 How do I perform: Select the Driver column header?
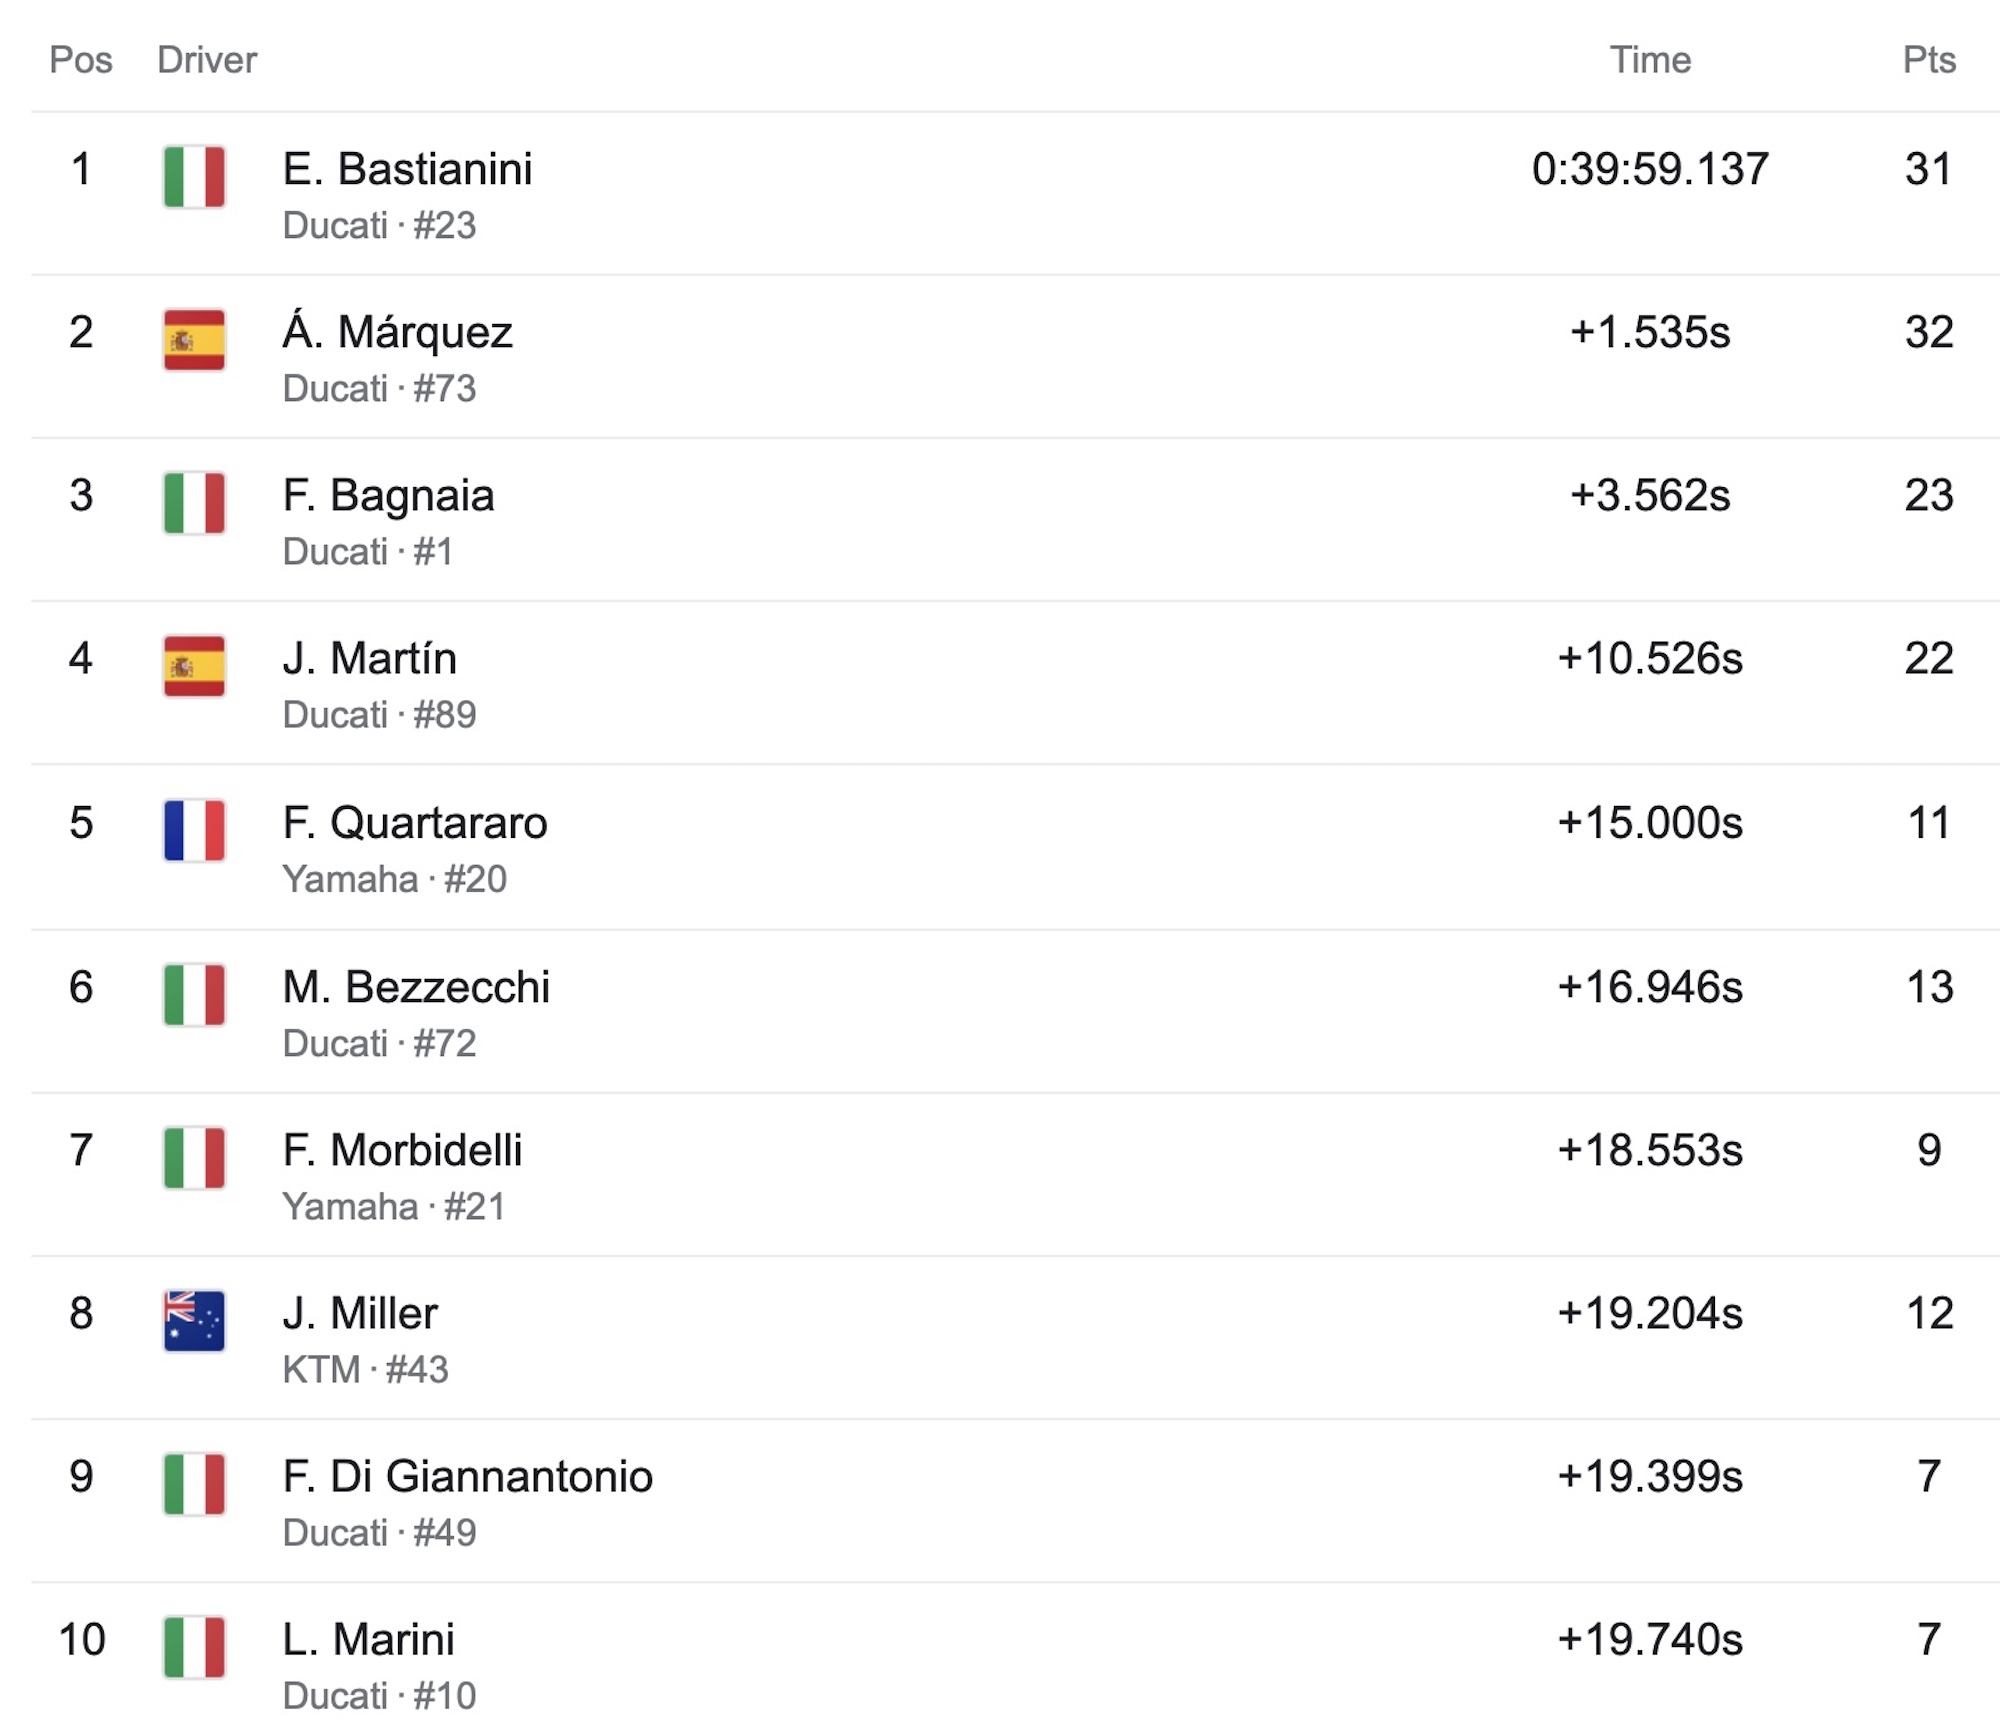207,60
